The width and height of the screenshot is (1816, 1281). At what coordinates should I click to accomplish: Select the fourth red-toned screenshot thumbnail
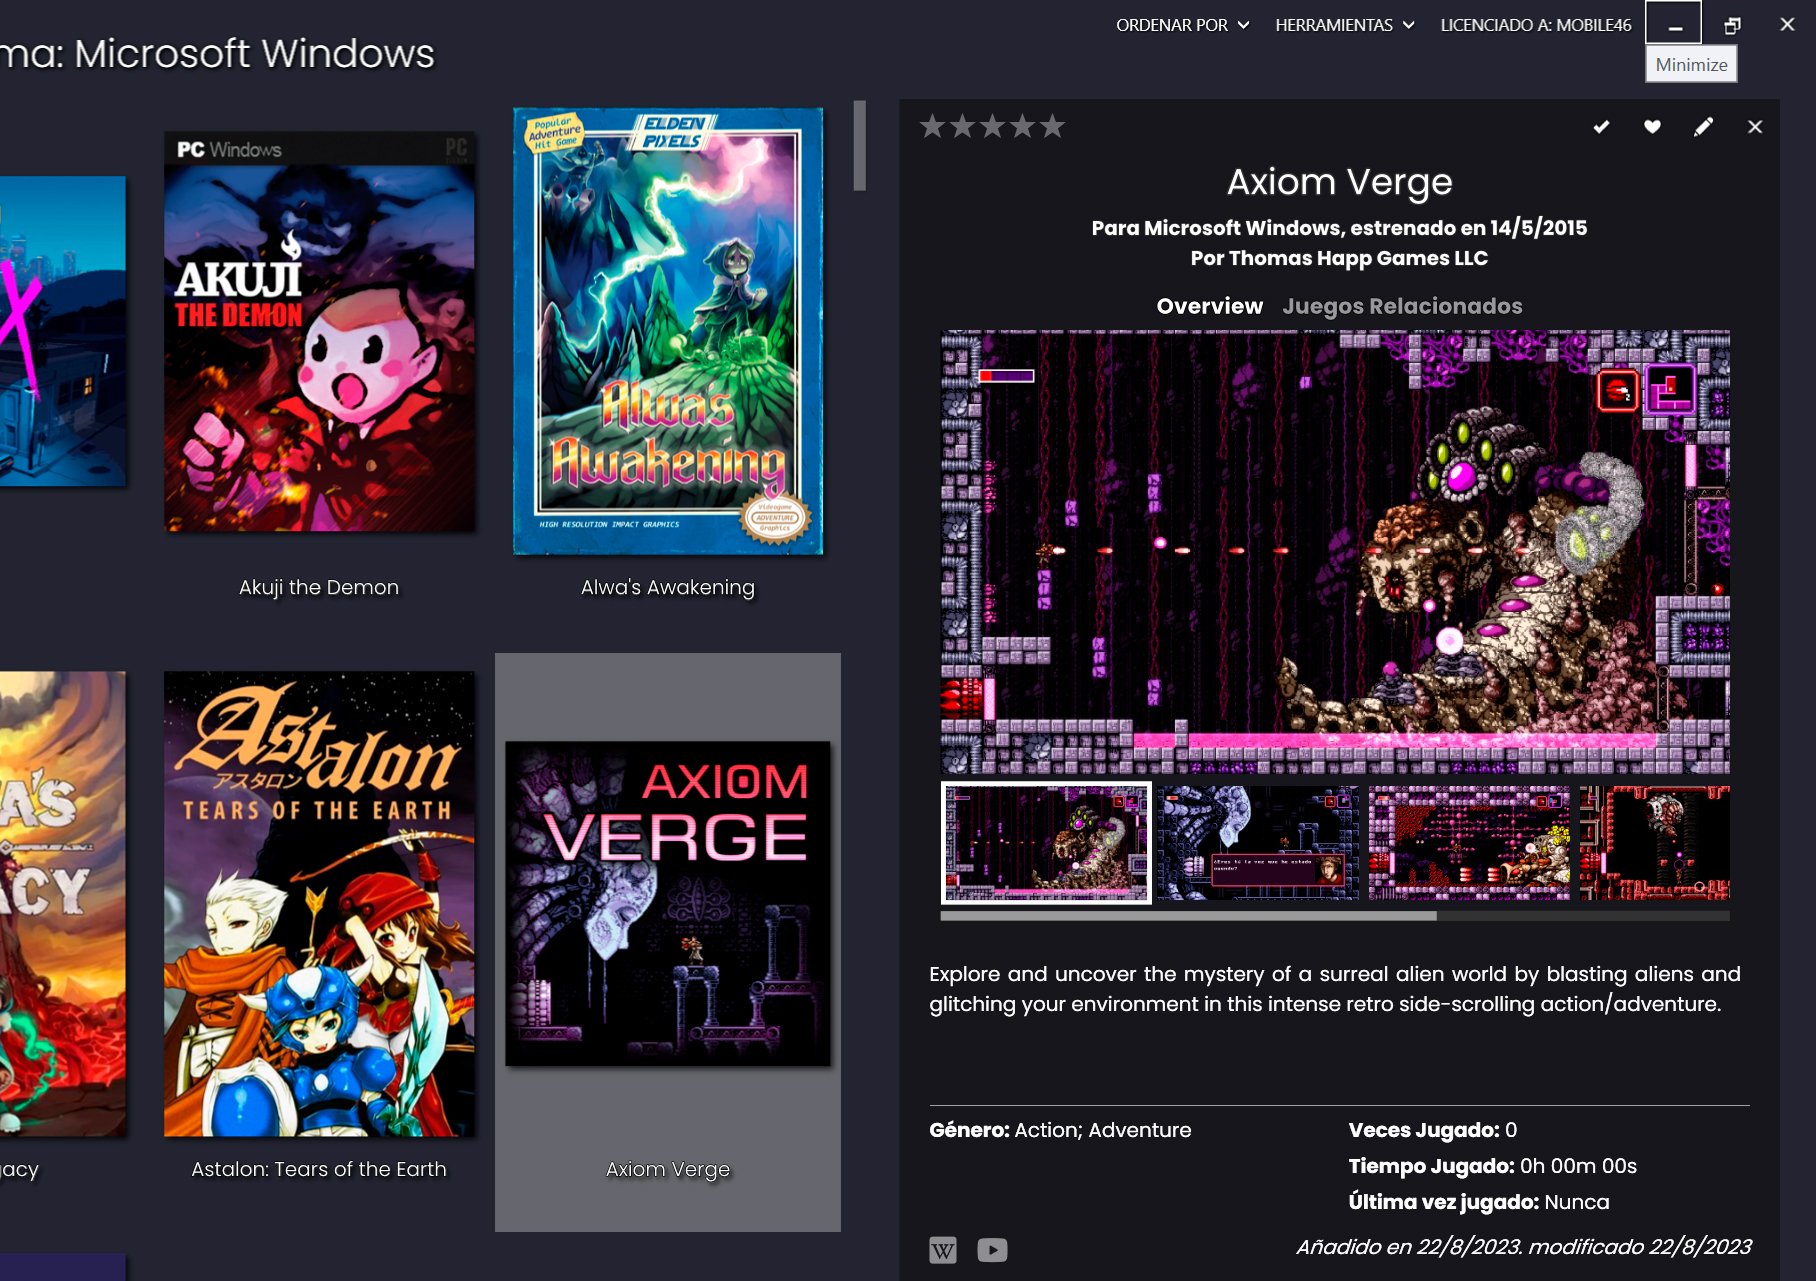[x=1655, y=843]
